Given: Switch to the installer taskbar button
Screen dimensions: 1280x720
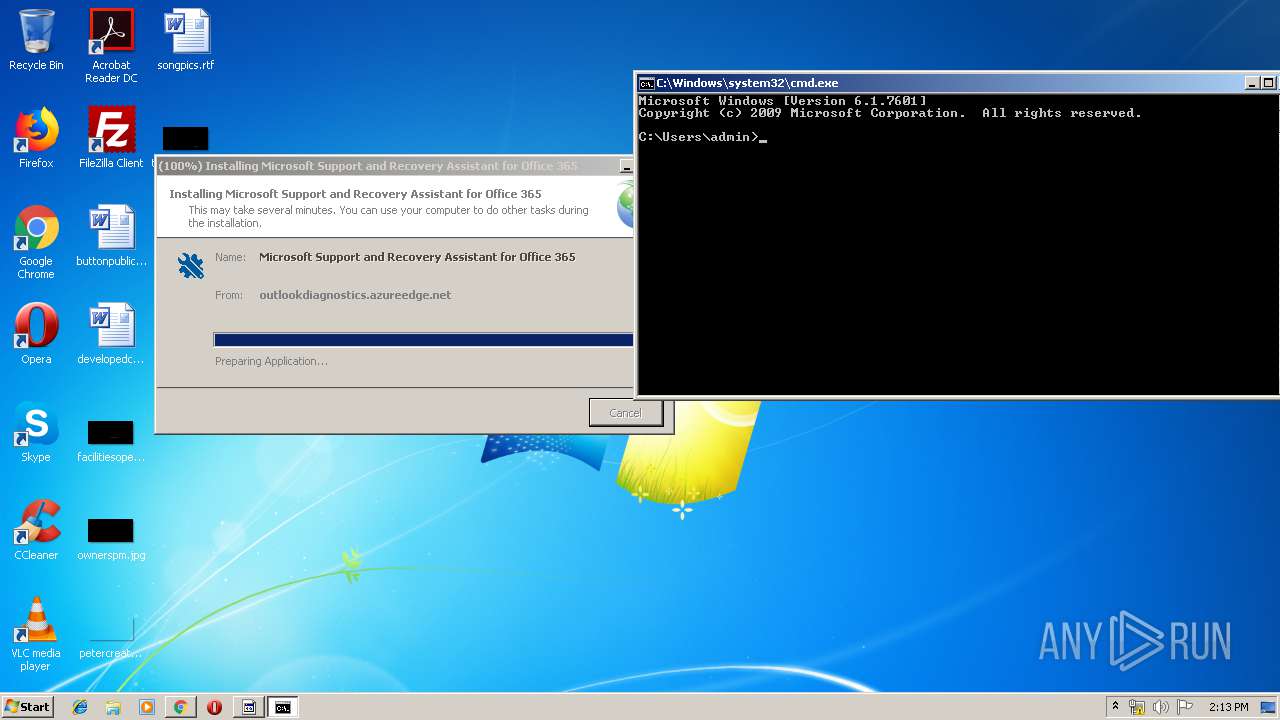Looking at the screenshot, I should click(249, 707).
